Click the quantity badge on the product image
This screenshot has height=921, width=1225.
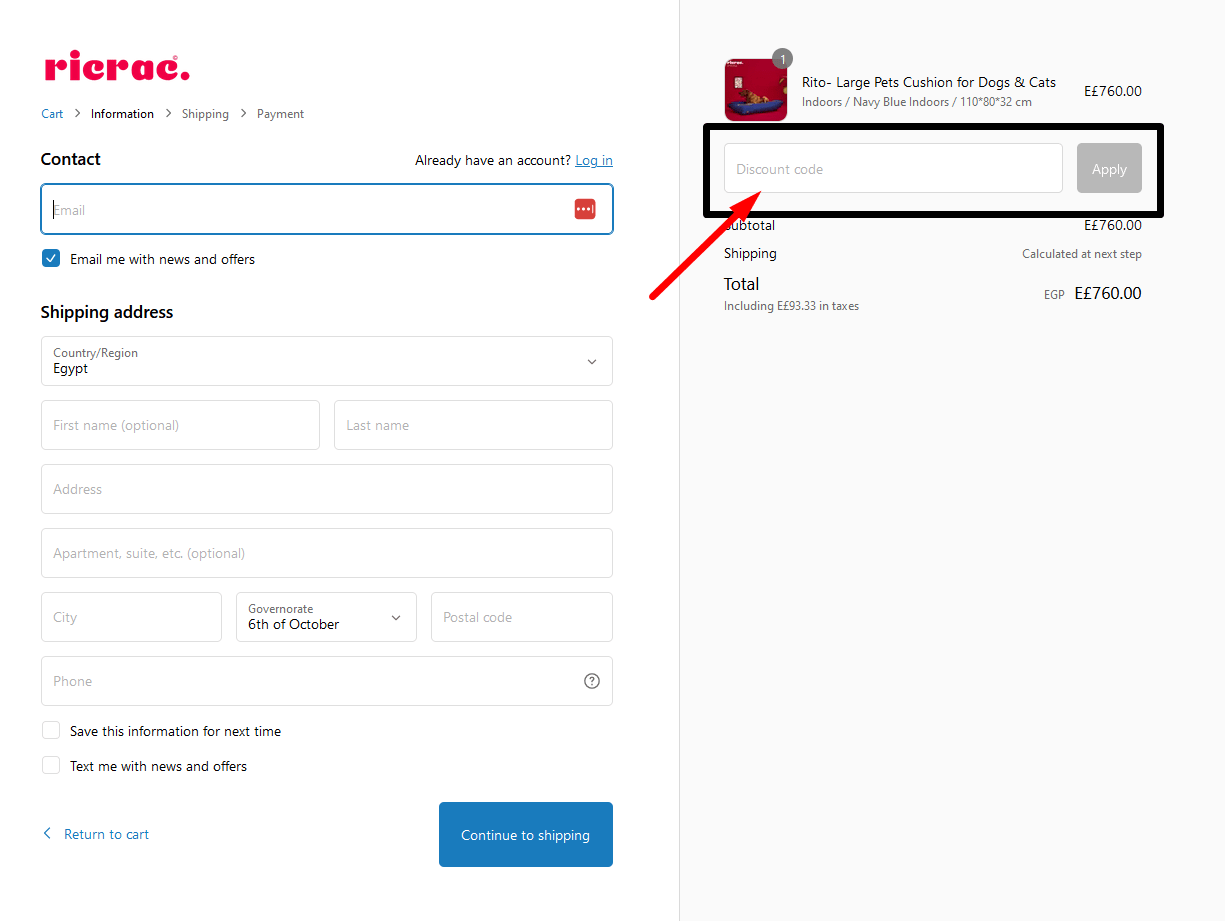[x=782, y=58]
